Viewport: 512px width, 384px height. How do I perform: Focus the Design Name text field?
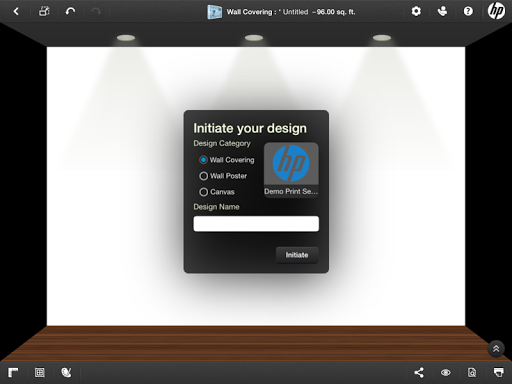(256, 224)
